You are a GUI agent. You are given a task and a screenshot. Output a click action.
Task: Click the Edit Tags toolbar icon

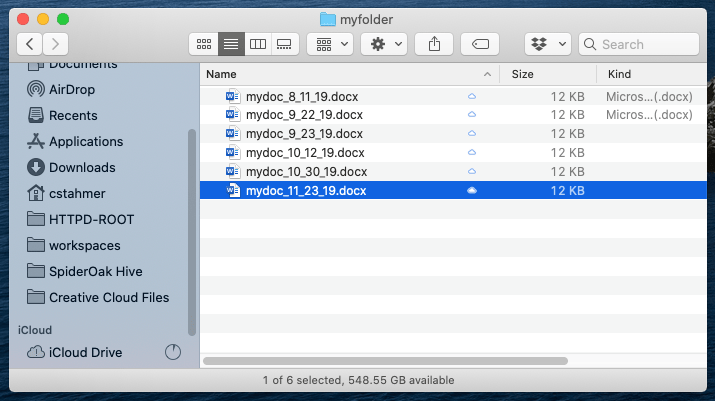coord(480,44)
